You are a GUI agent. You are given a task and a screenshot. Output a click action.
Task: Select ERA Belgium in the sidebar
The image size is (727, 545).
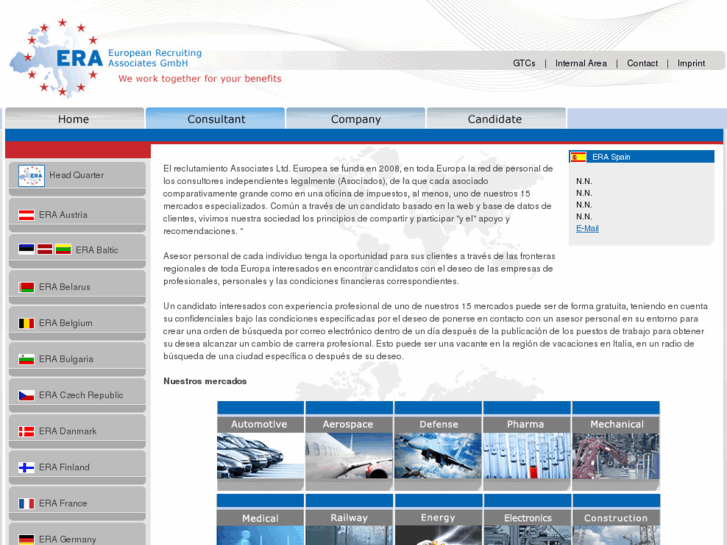[x=77, y=323]
